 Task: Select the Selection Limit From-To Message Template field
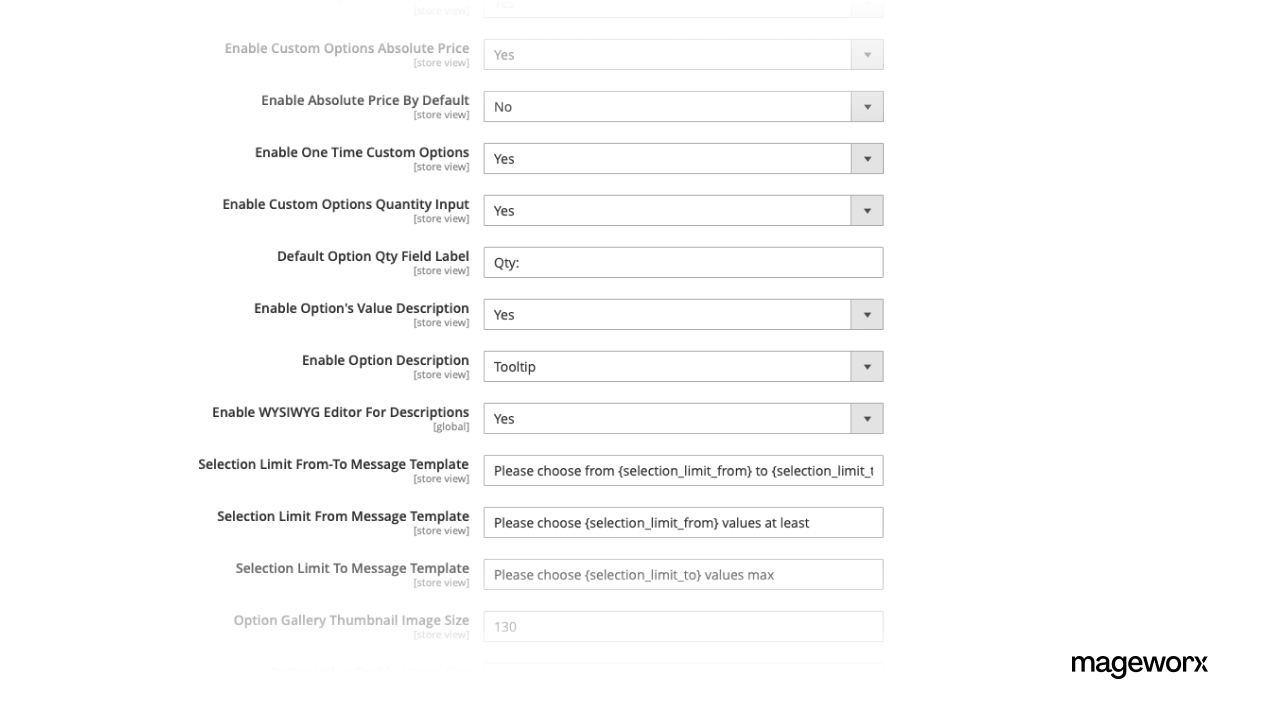[x=683, y=470]
